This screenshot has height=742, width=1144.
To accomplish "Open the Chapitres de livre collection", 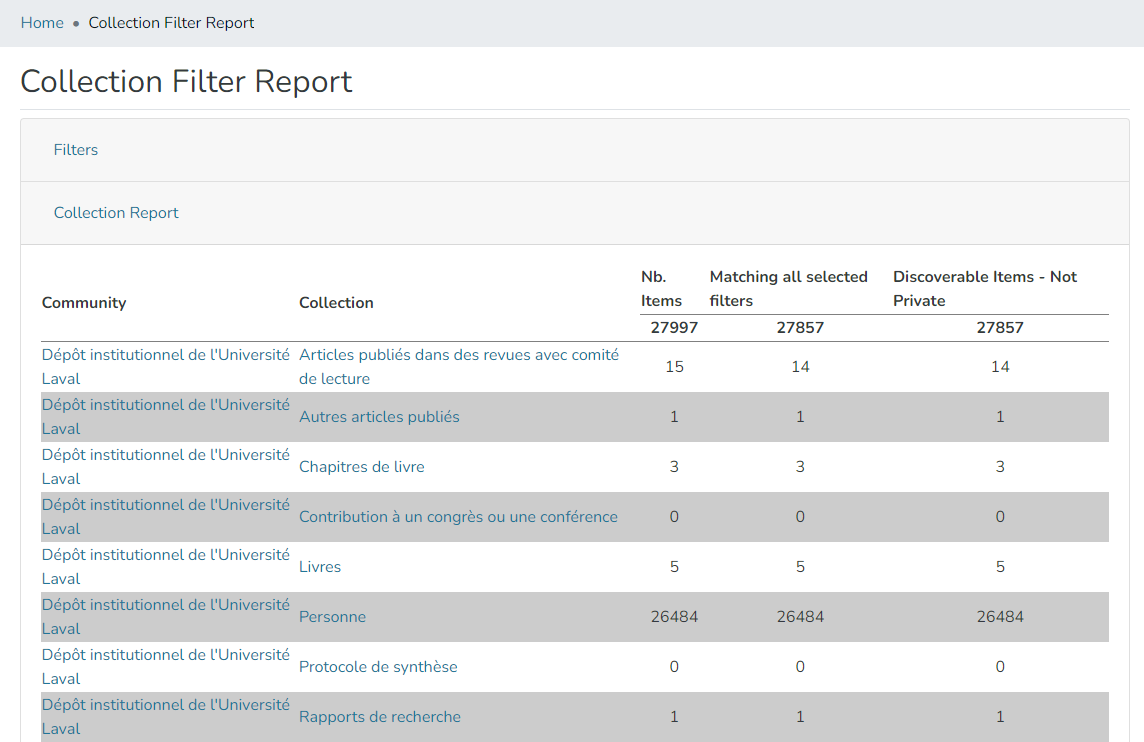I will tap(362, 466).
